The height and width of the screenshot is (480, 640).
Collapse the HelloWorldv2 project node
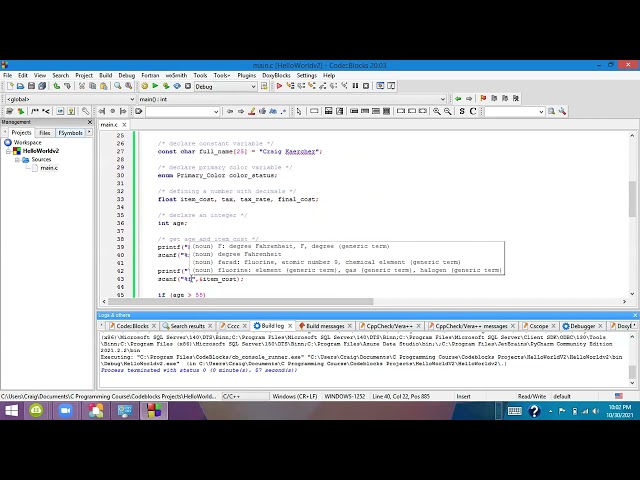8,151
